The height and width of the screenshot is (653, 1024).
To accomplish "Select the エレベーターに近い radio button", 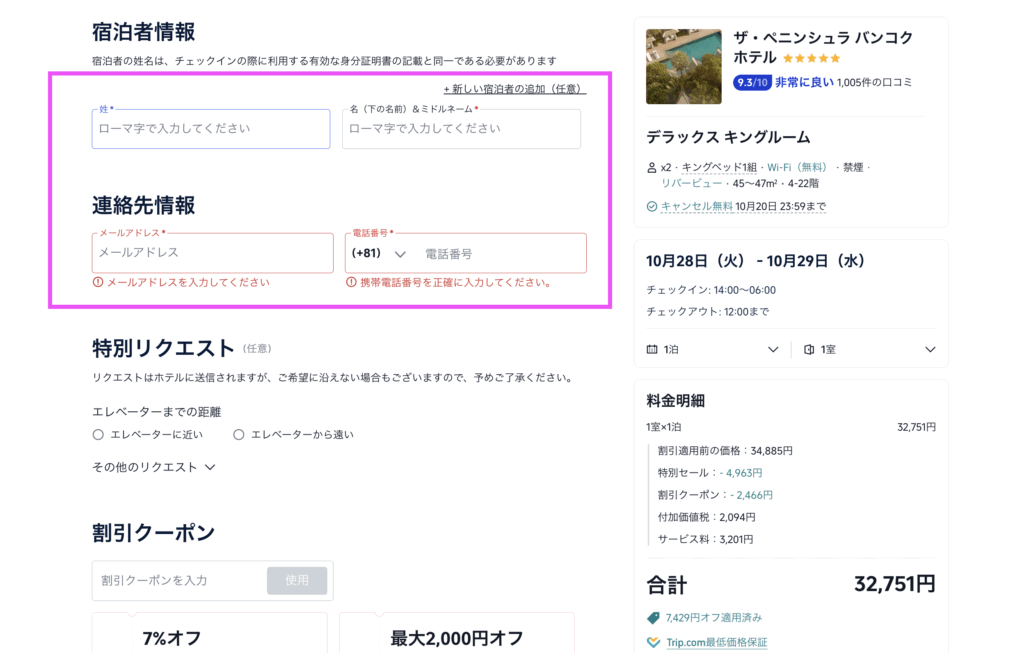I will pos(98,435).
